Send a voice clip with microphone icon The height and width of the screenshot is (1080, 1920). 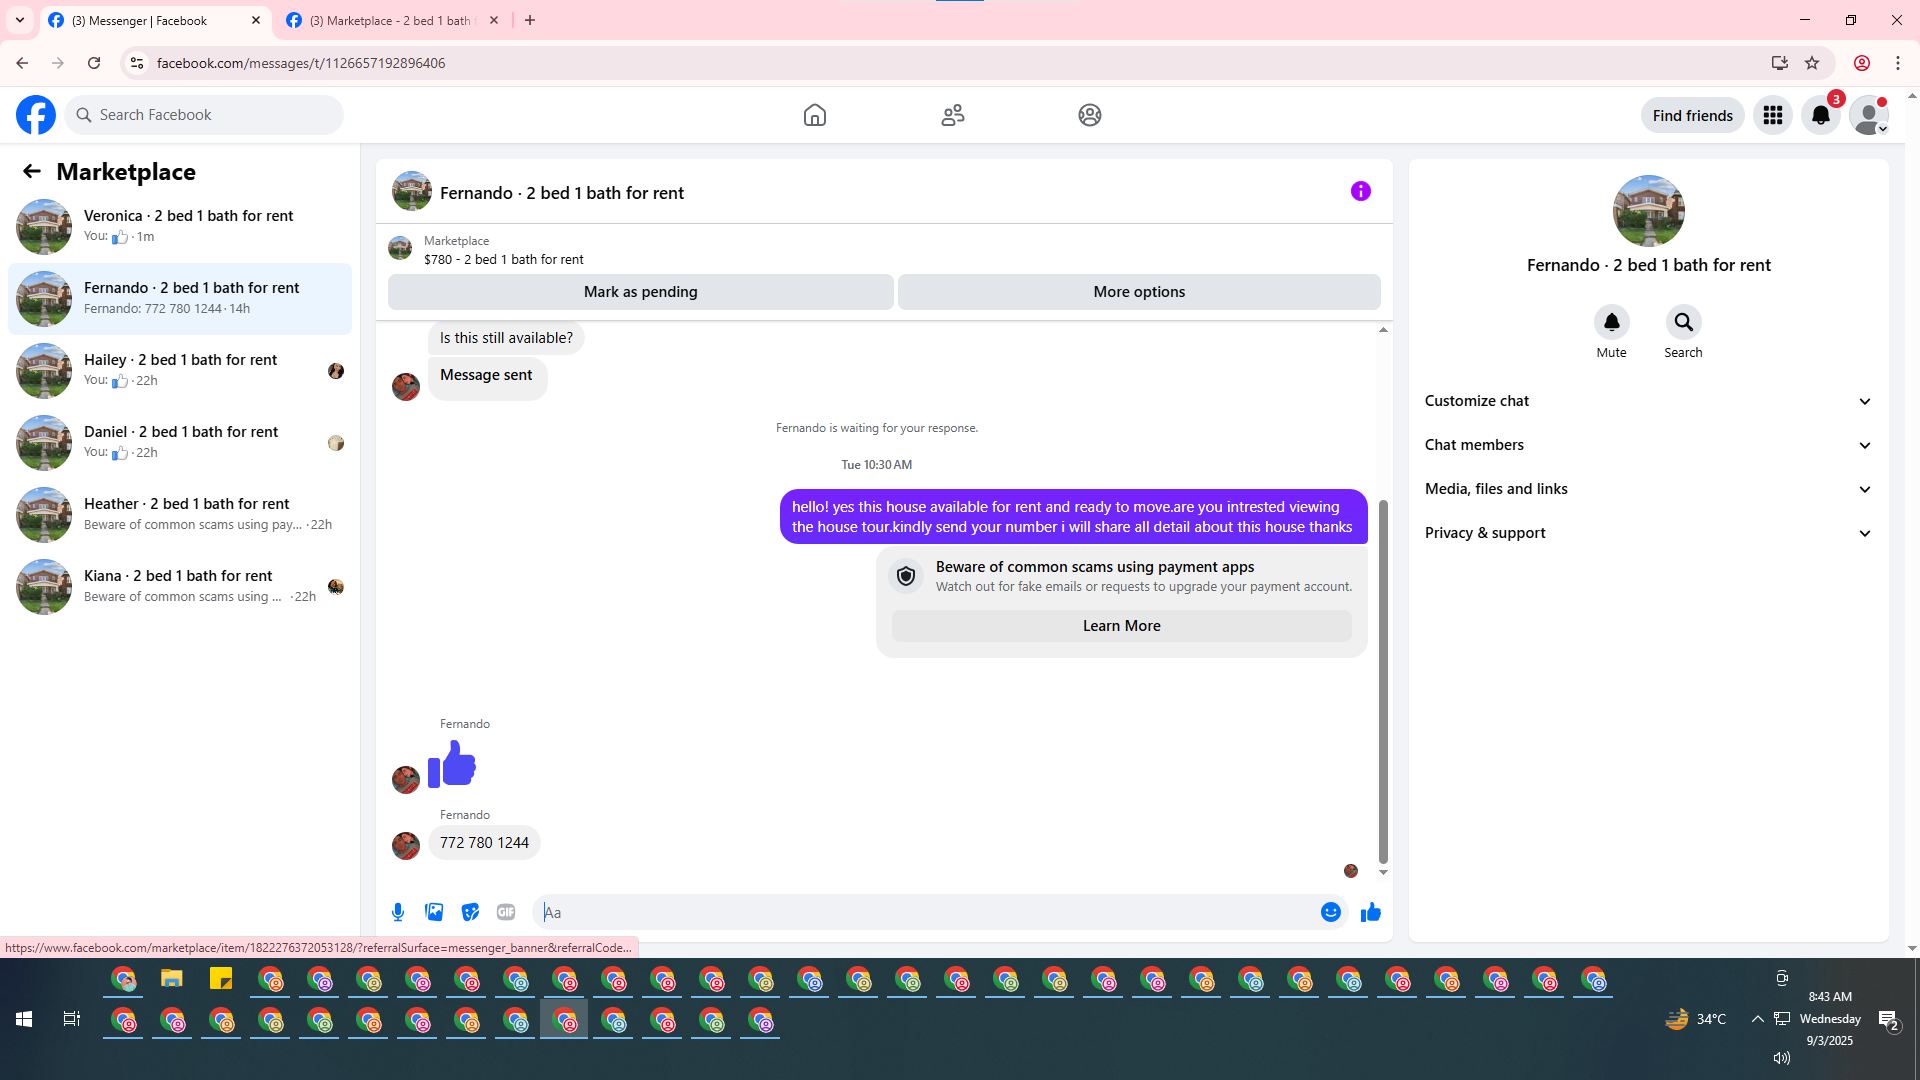click(x=398, y=912)
